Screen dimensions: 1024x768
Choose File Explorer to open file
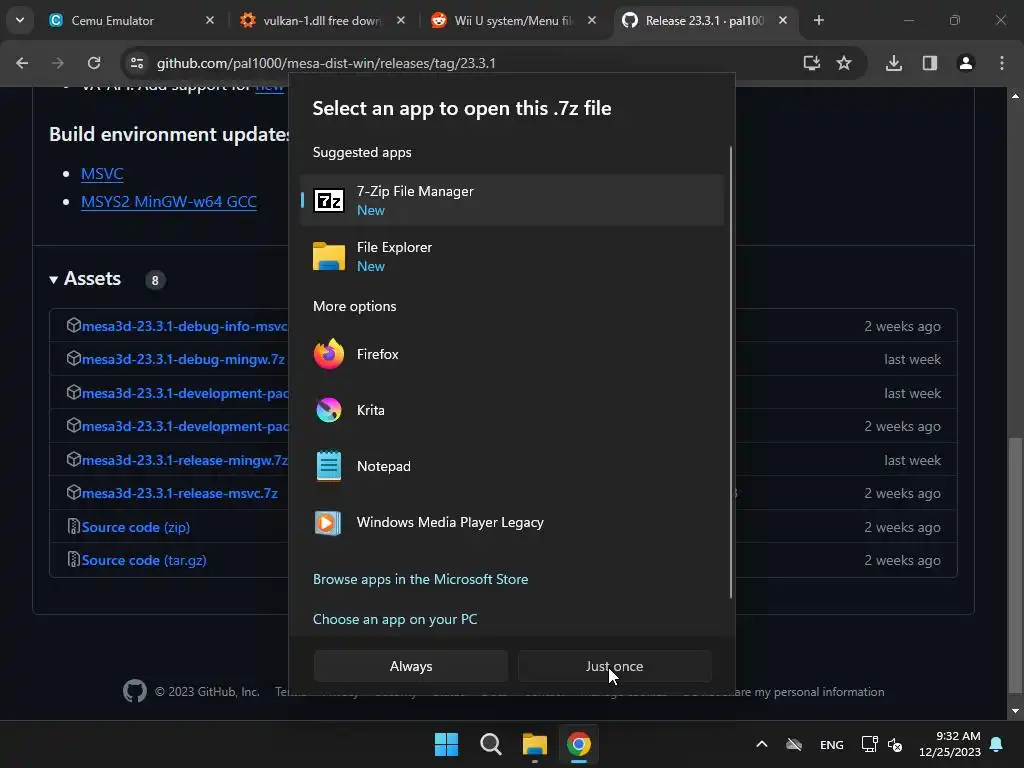tap(512, 256)
